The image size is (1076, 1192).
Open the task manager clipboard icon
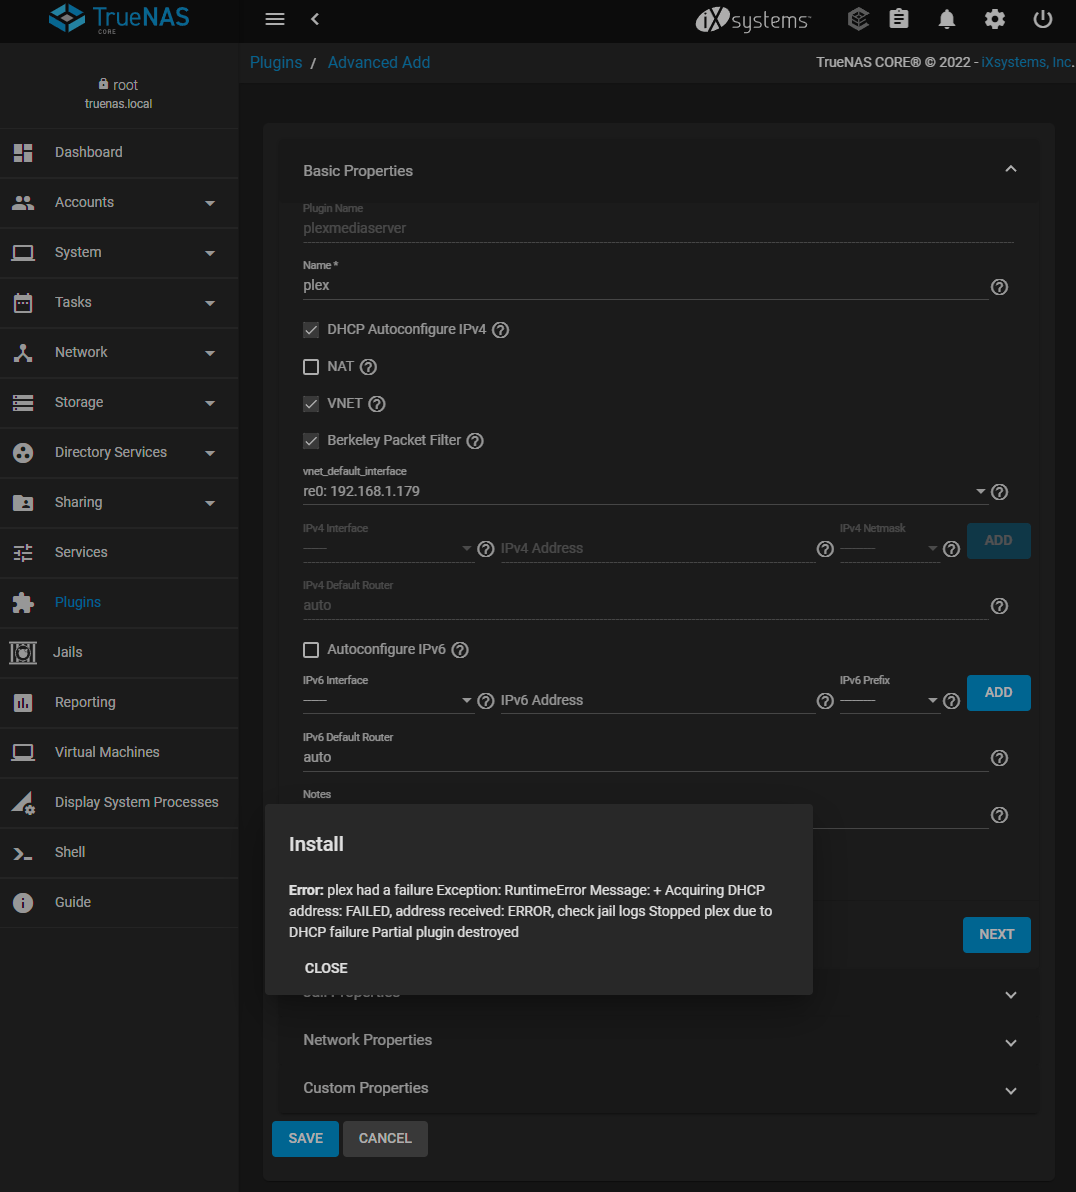899,19
